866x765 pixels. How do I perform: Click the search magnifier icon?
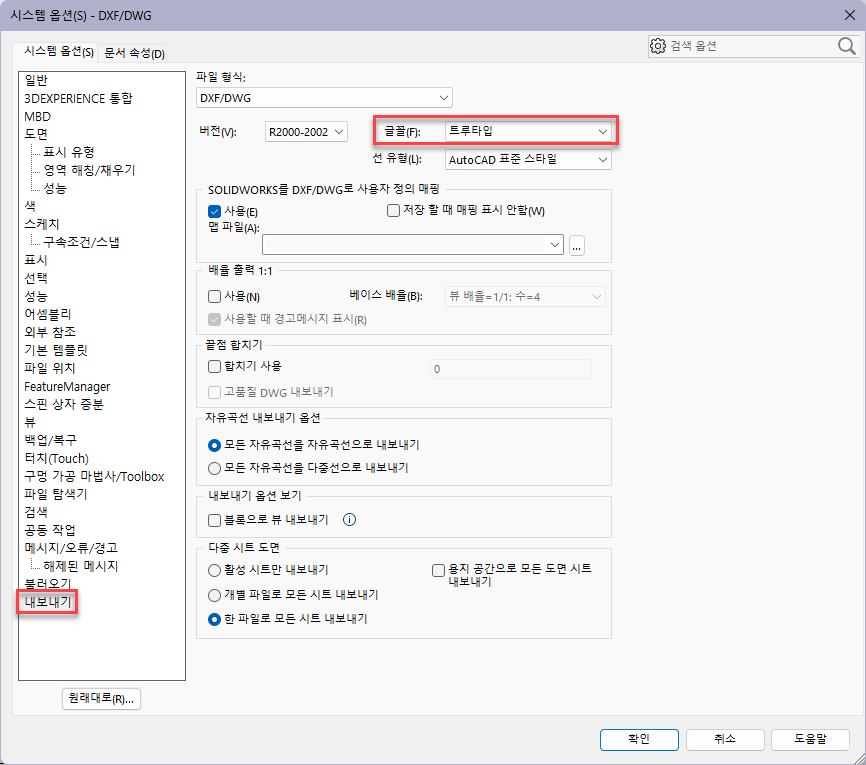click(x=846, y=46)
